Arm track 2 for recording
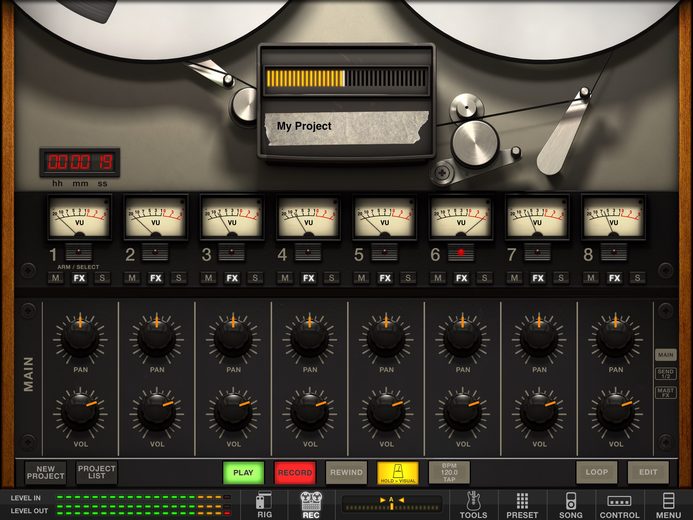 point(155,252)
